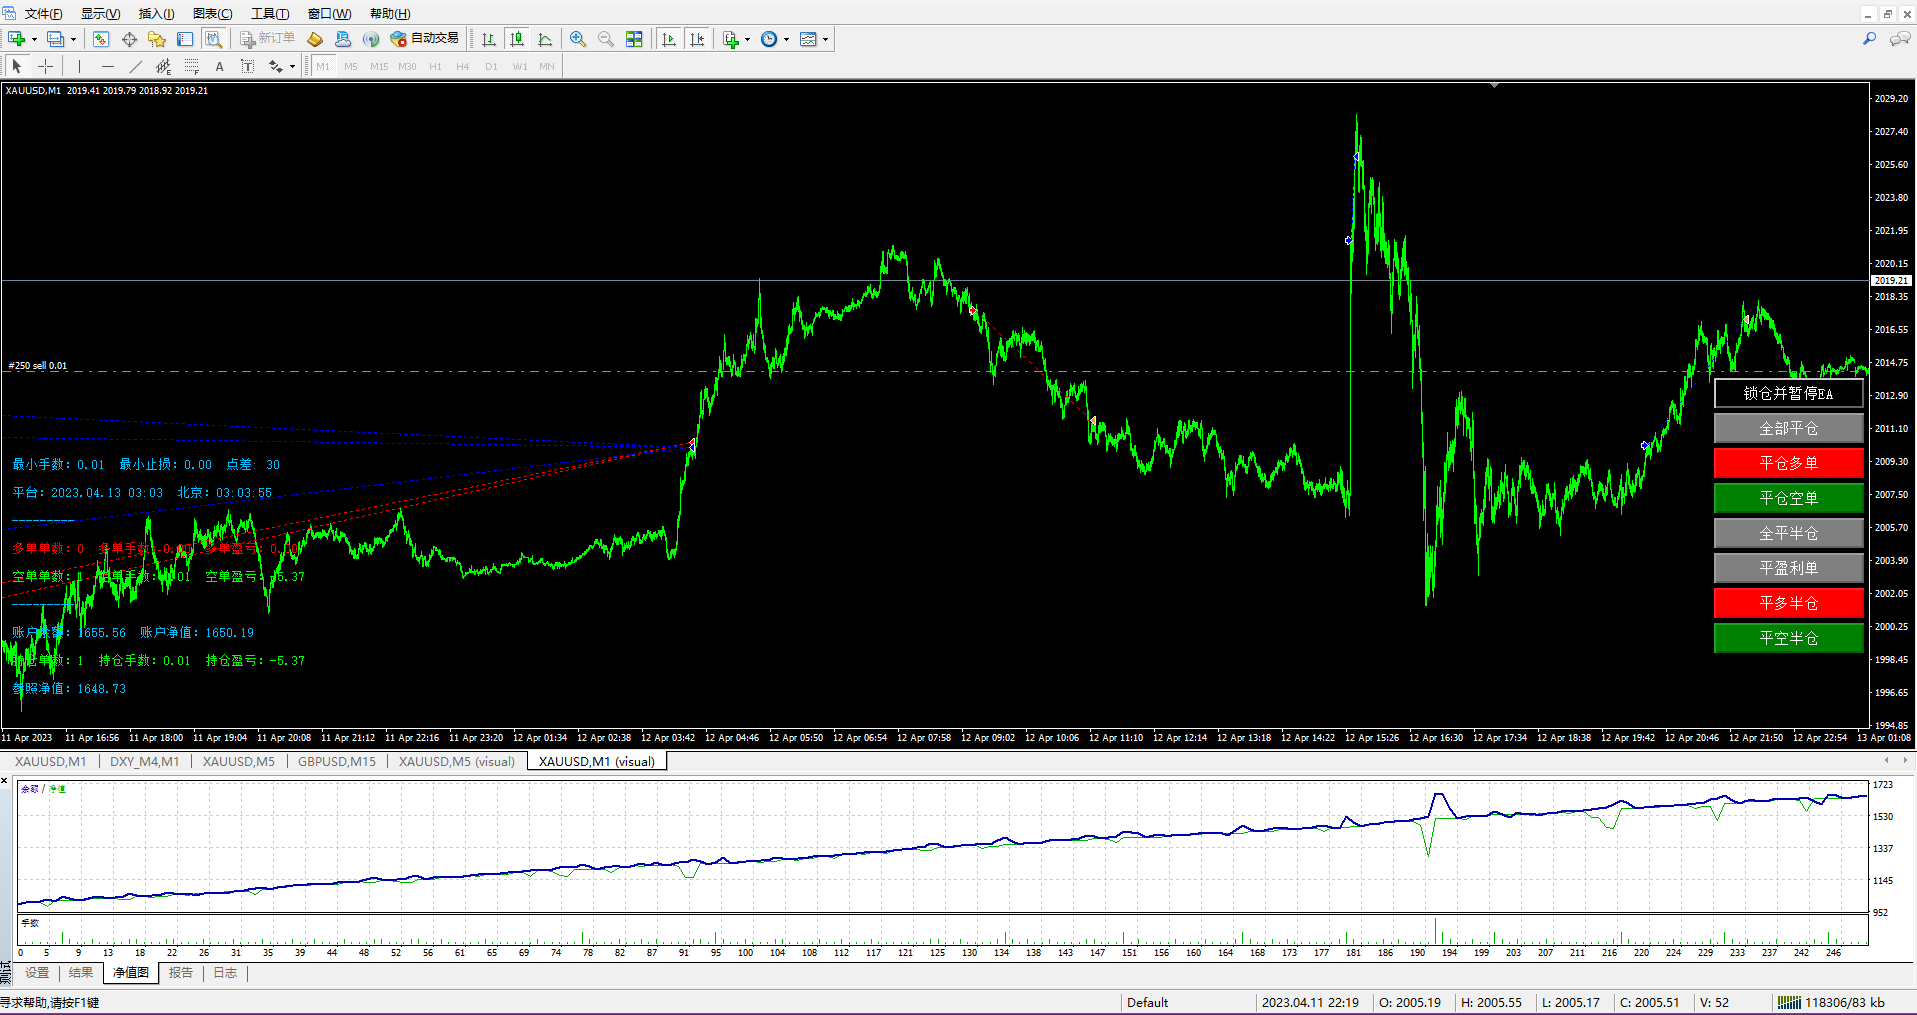
Task: Select the text label tool
Action: (x=247, y=66)
